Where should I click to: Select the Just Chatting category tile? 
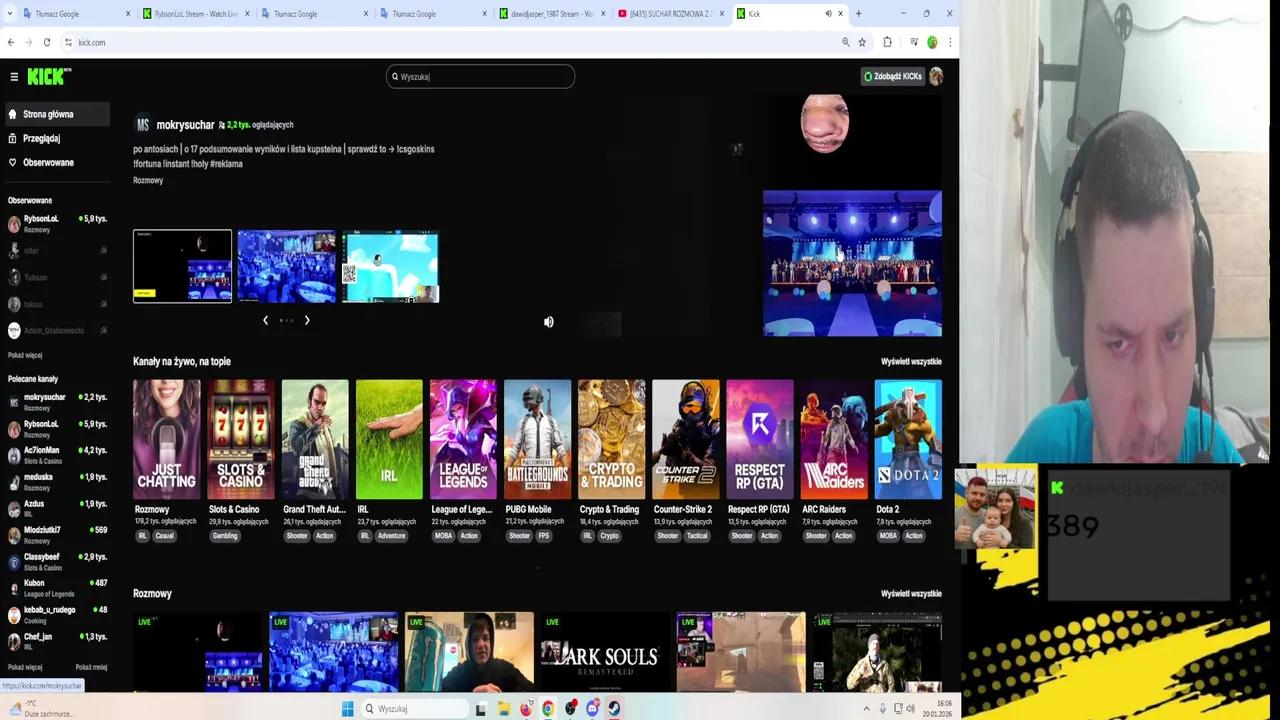166,438
